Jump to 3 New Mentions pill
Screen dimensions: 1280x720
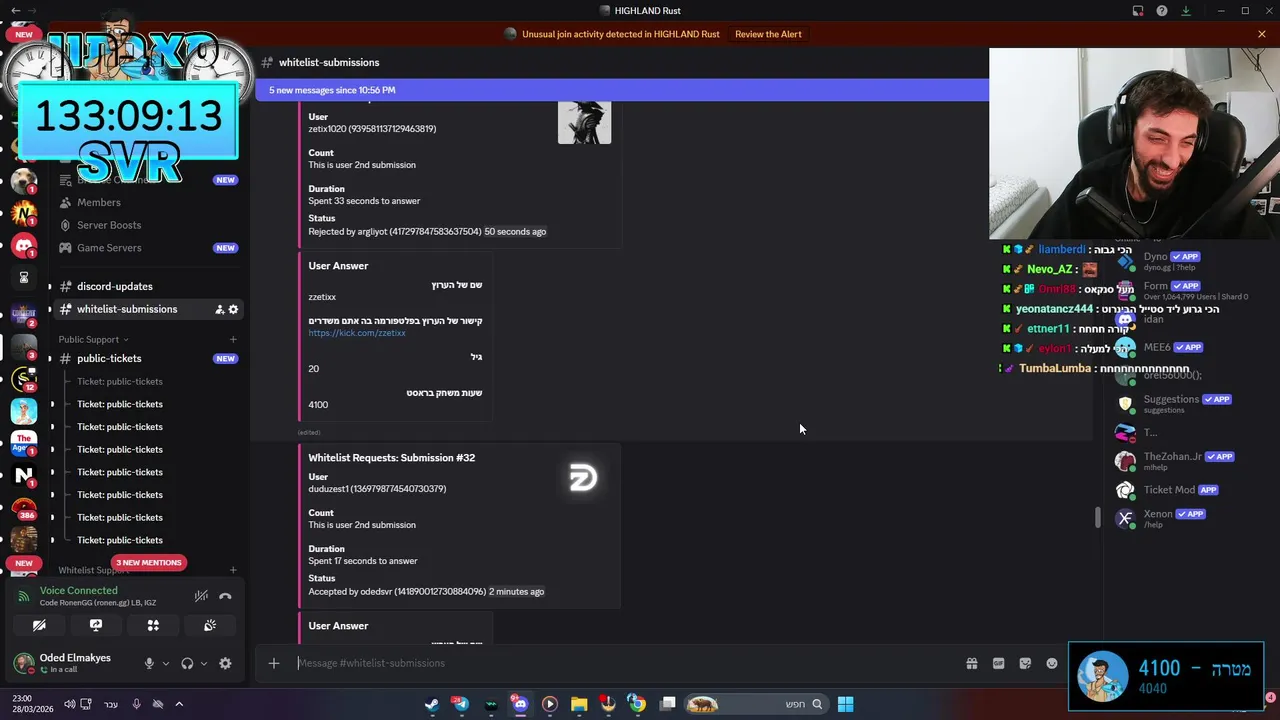pyautogui.click(x=148, y=562)
